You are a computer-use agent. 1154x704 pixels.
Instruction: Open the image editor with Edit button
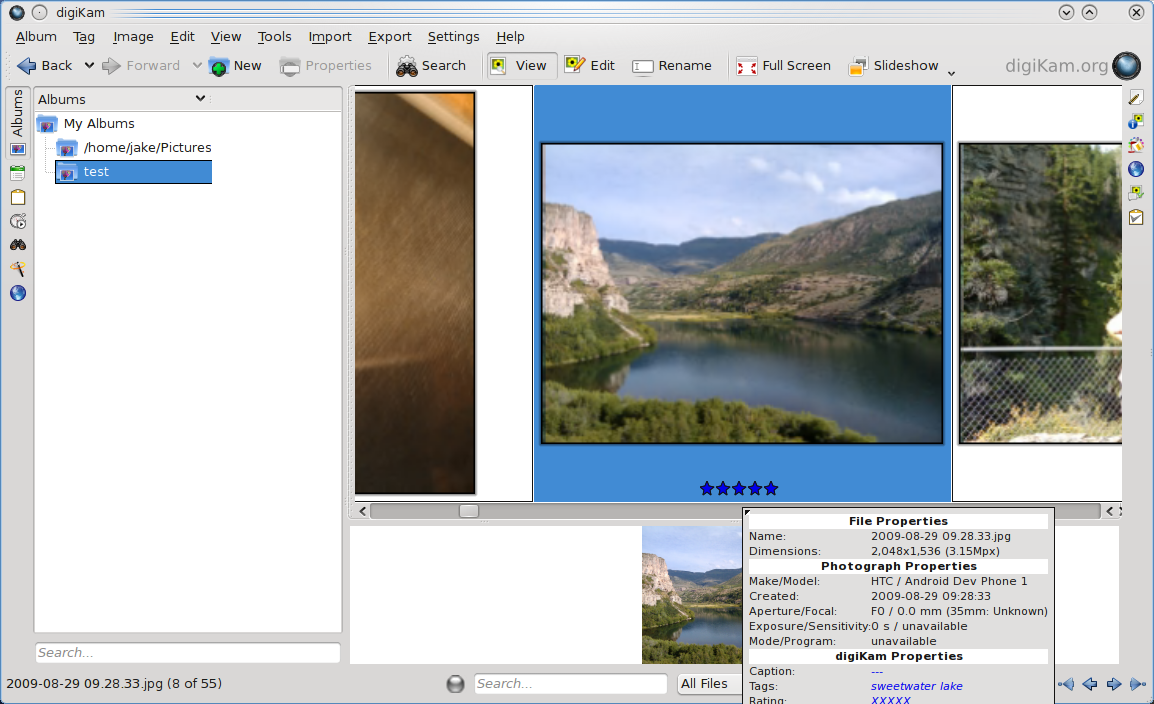(590, 65)
